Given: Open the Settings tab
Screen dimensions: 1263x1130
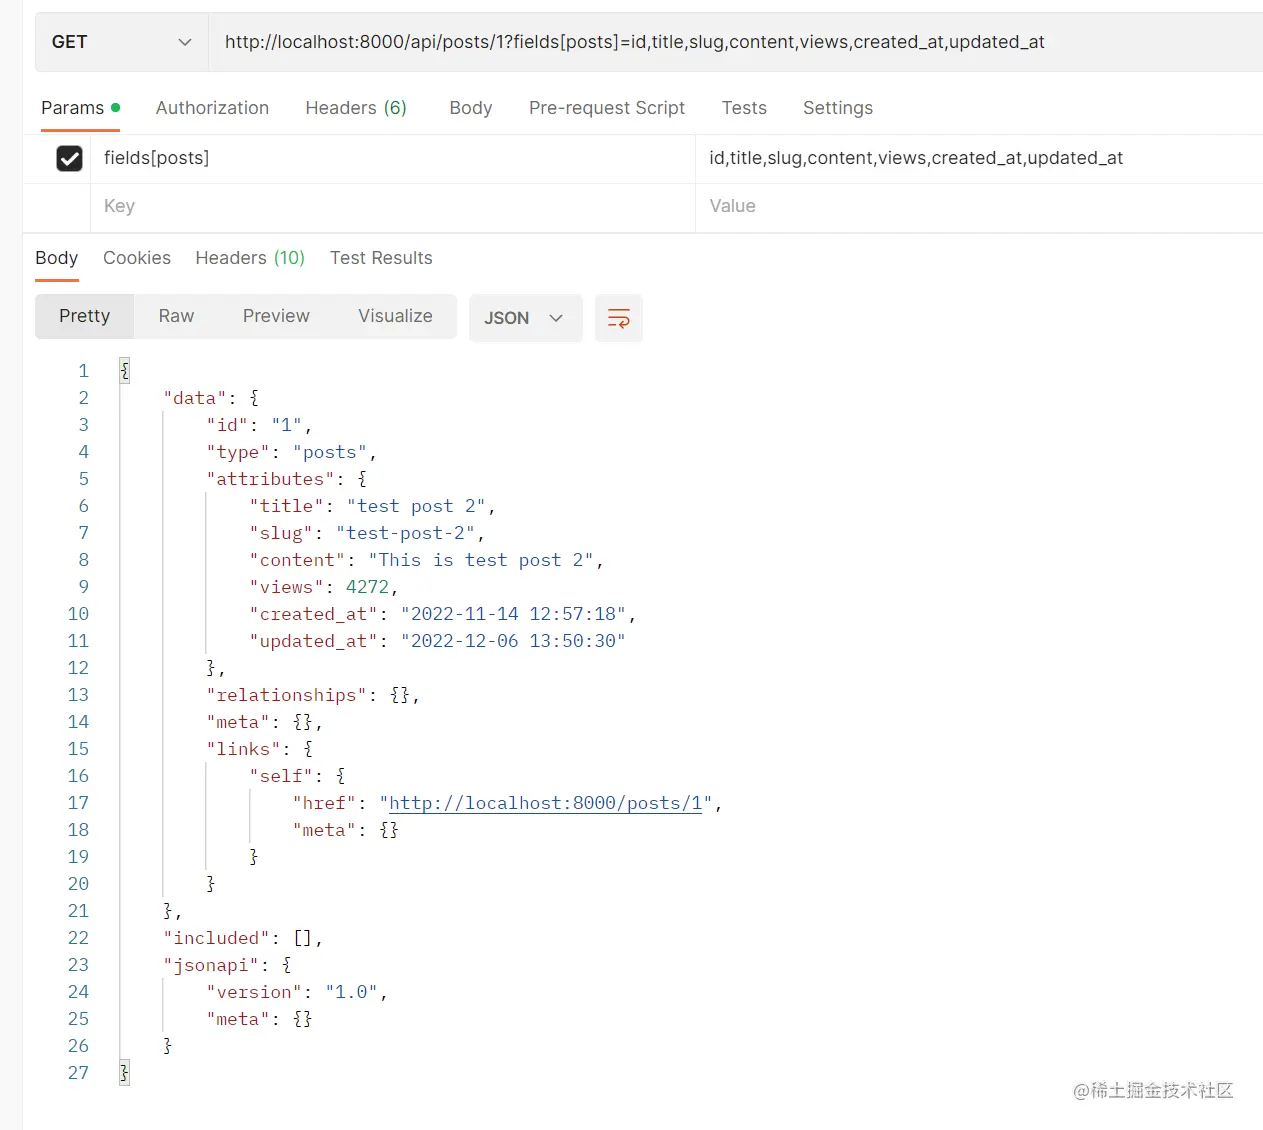Looking at the screenshot, I should pos(838,108).
